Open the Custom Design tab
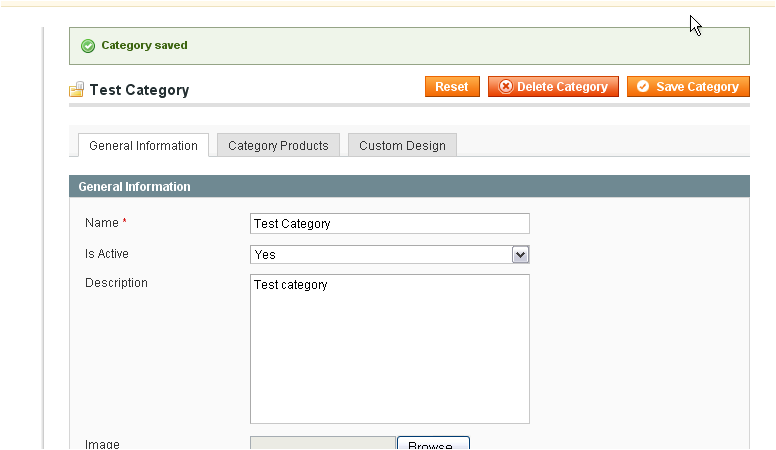Screen dimensions: 776x450 (402, 146)
